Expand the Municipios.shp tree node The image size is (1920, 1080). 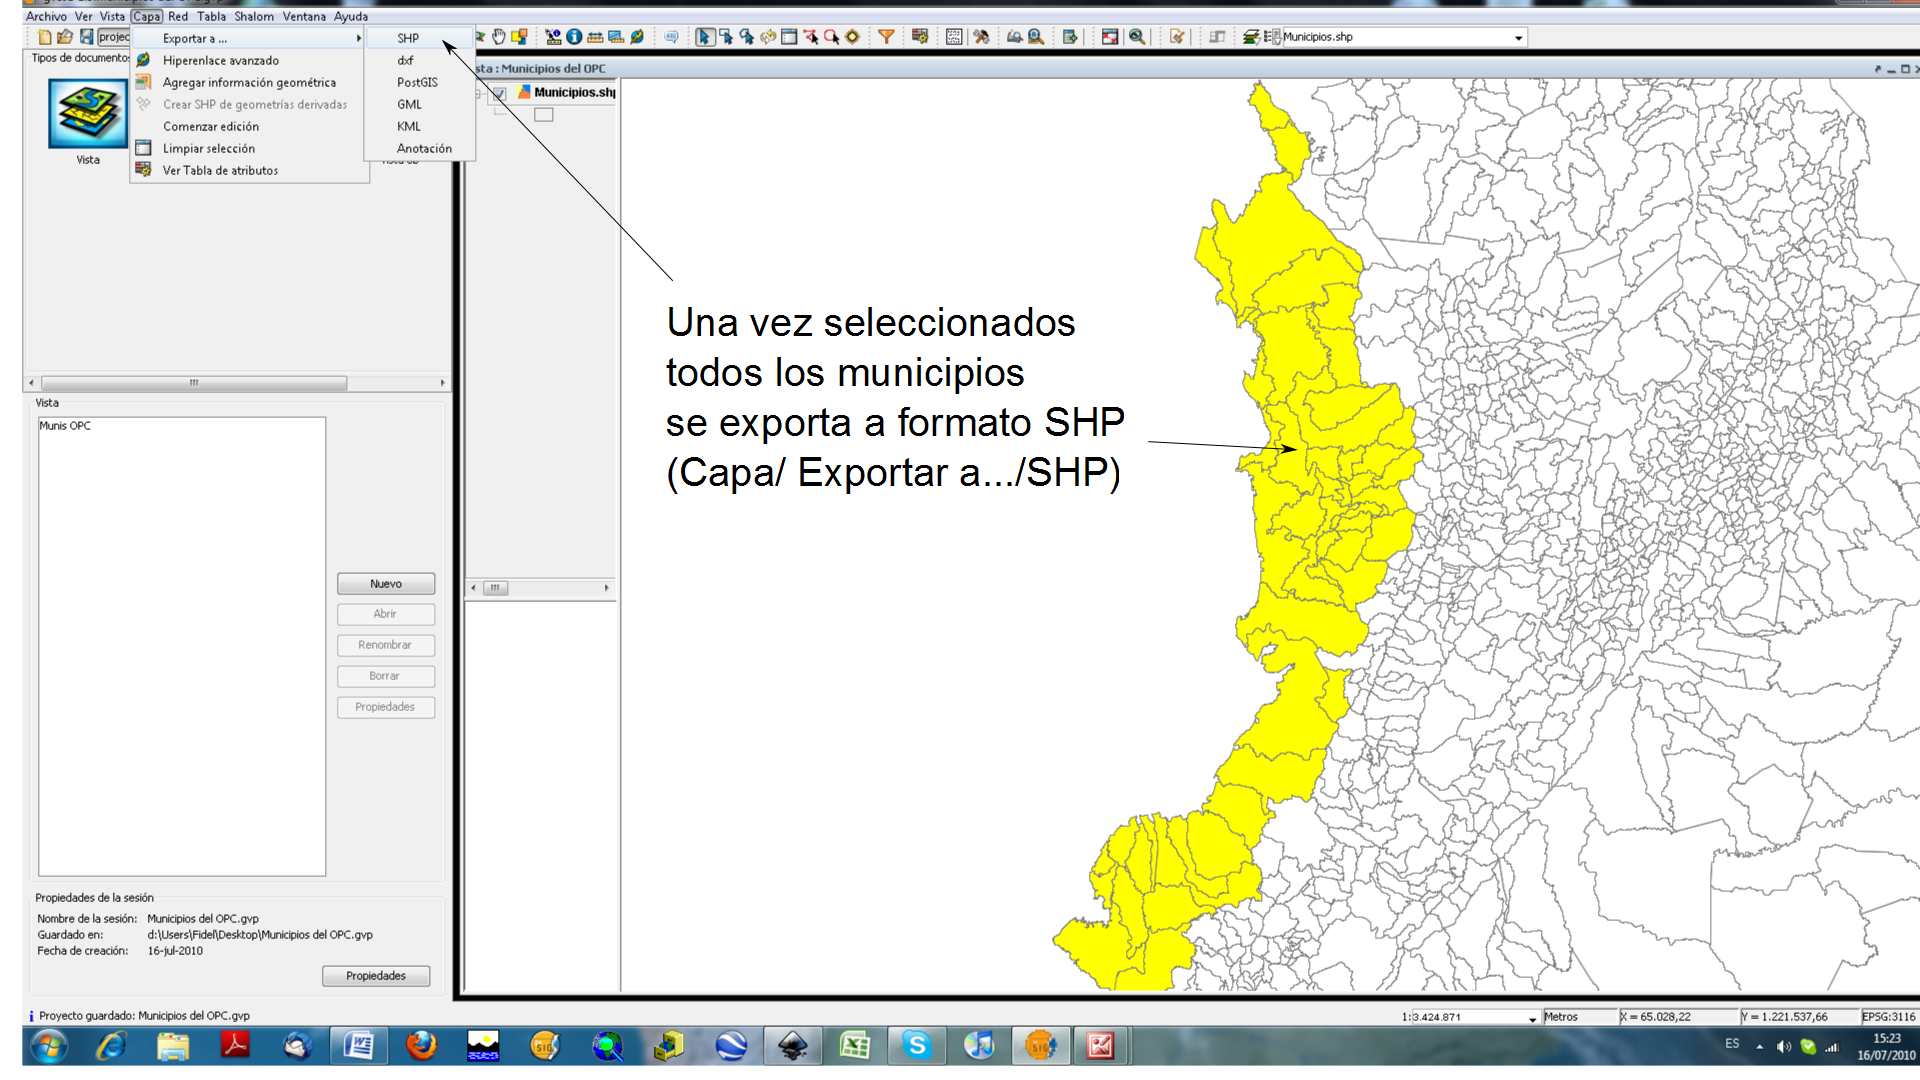coord(479,94)
